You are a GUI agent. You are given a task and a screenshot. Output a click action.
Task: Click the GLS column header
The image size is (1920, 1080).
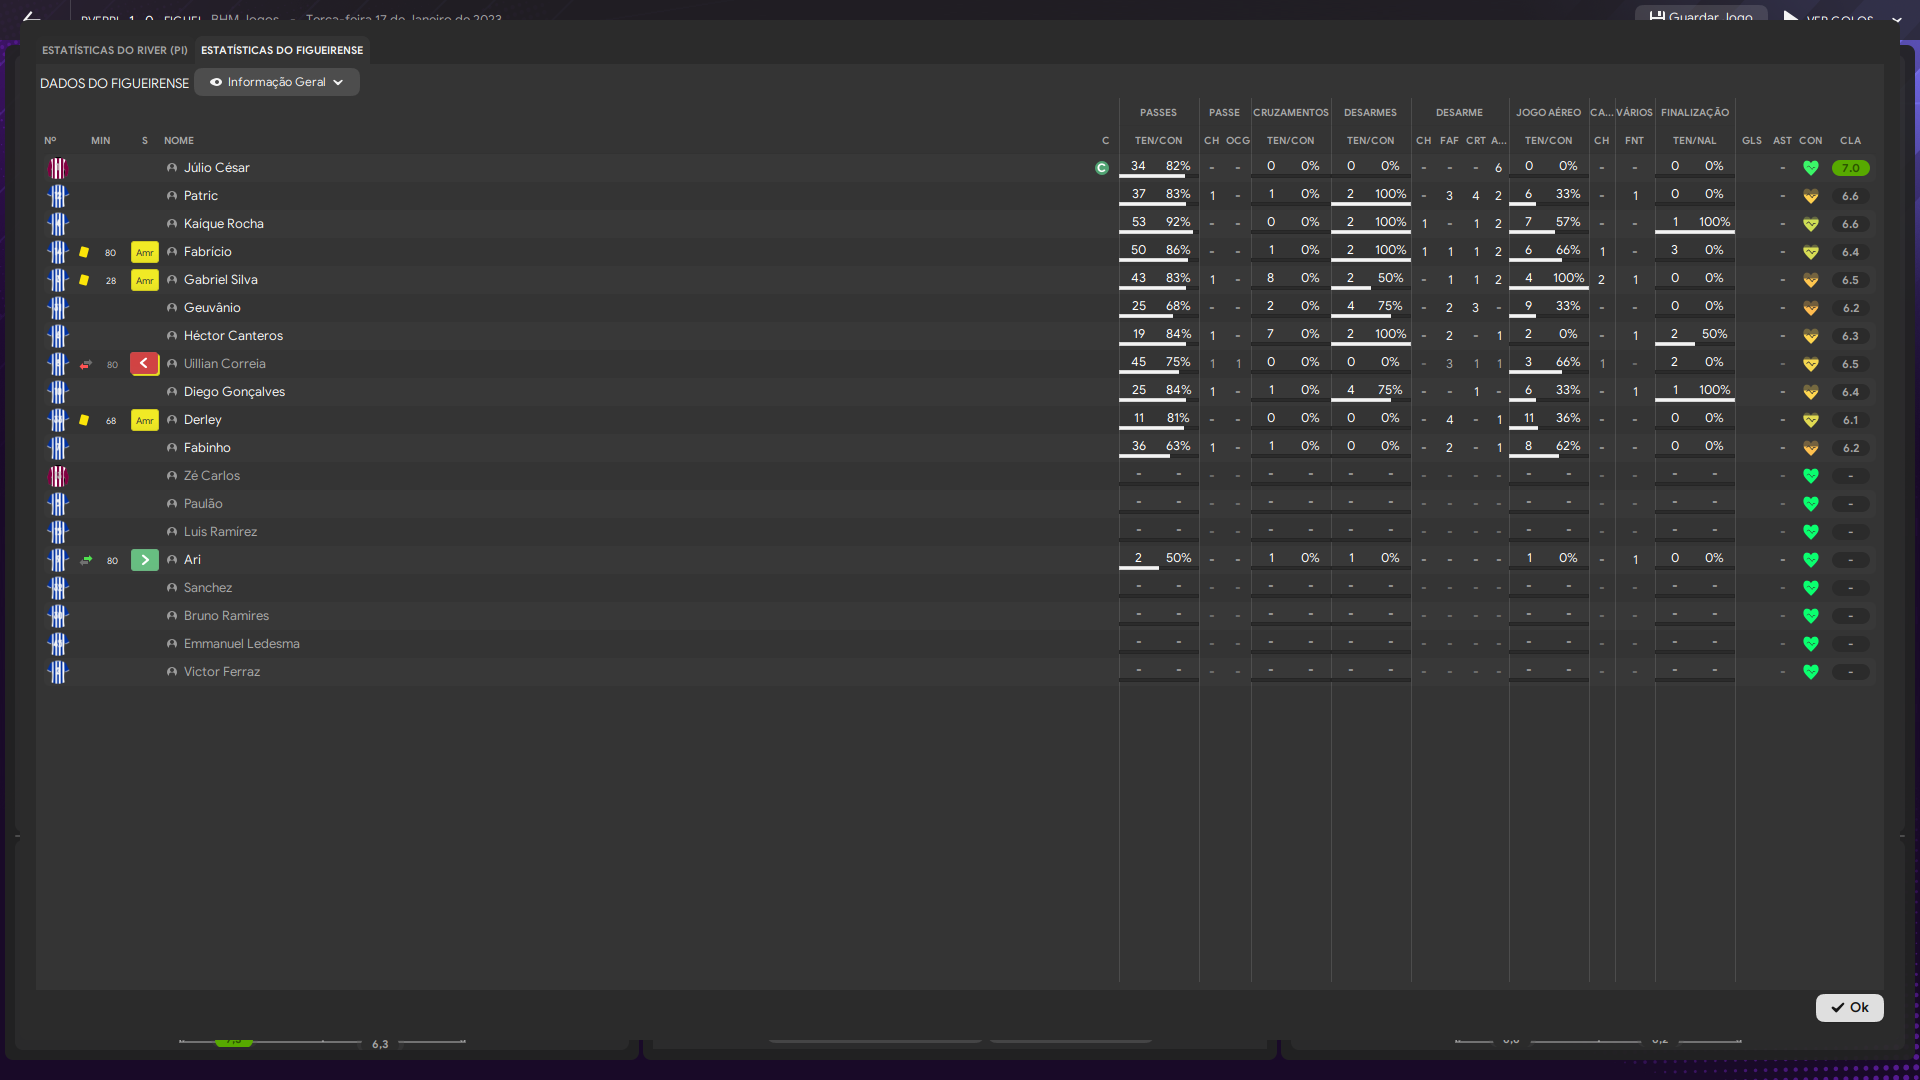1752,141
